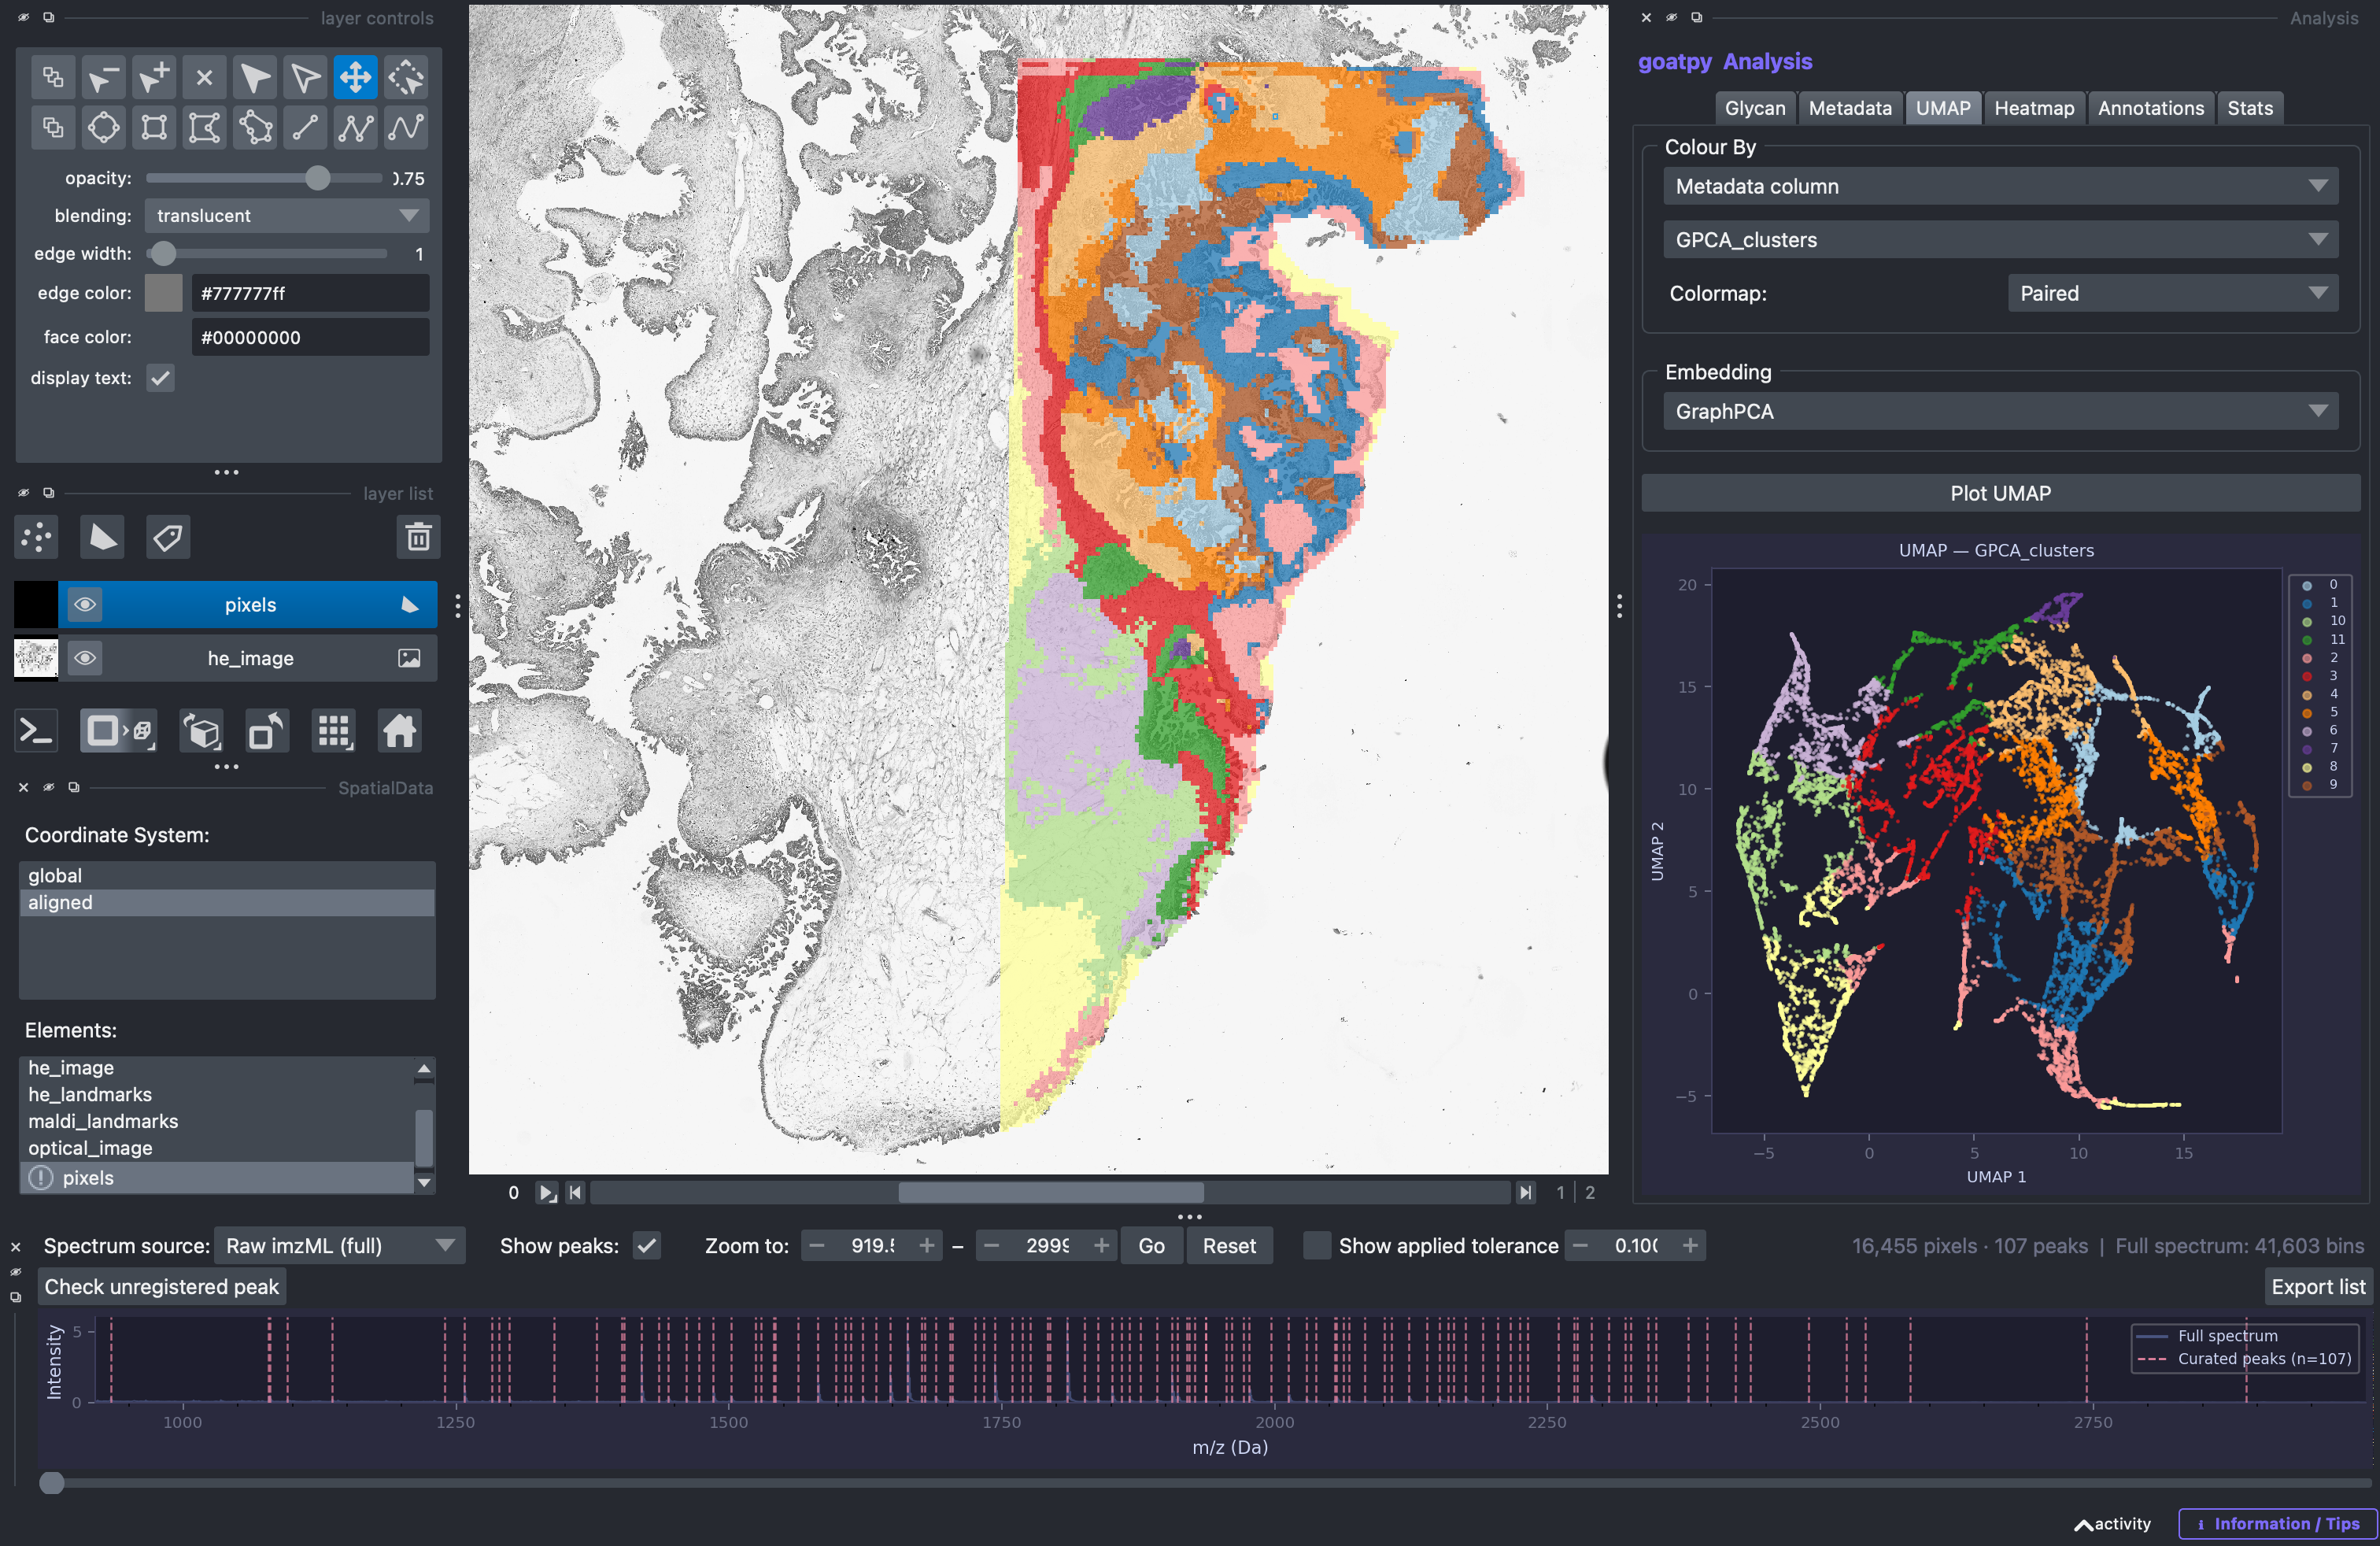The height and width of the screenshot is (1546, 2380).
Task: Increase the tolerance value with plus
Action: pos(1689,1246)
